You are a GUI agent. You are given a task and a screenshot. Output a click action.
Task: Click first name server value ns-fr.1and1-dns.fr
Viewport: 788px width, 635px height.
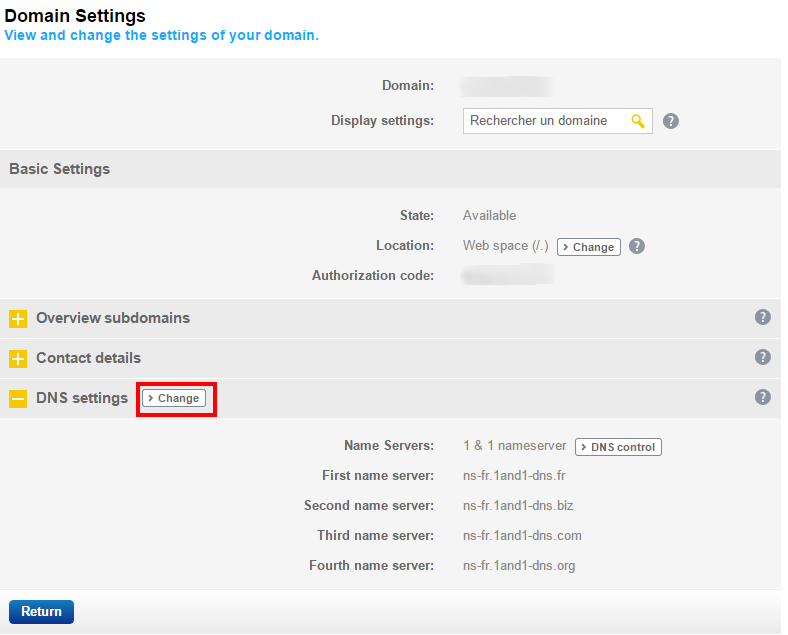[514, 475]
